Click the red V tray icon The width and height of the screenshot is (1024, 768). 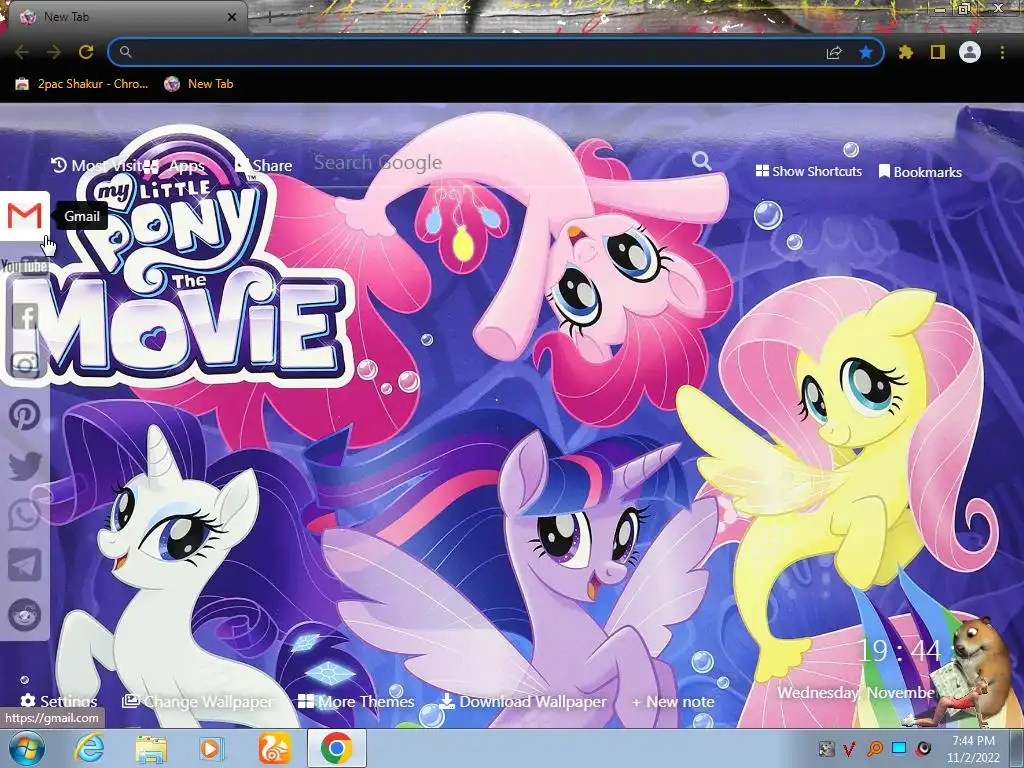click(850, 749)
